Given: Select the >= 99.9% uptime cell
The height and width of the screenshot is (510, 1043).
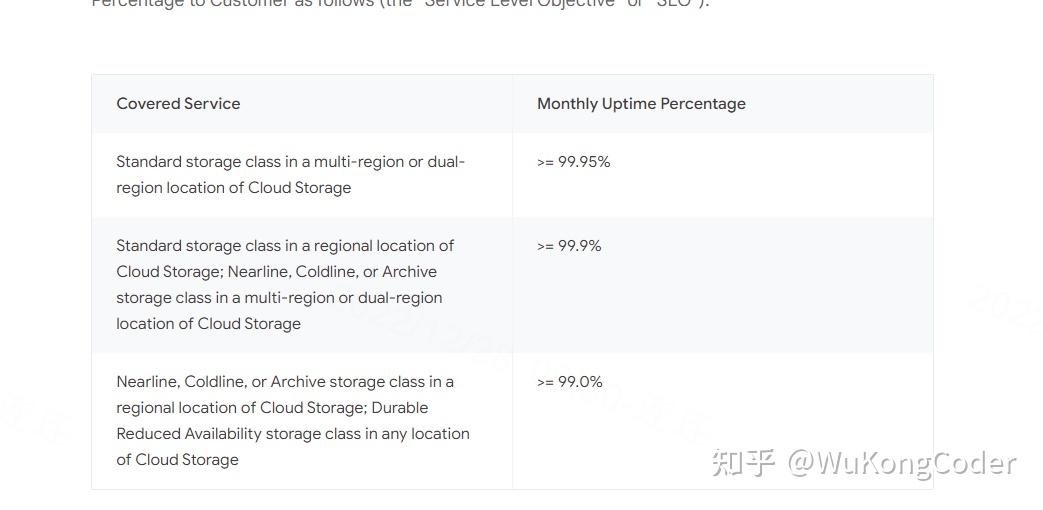Looking at the screenshot, I should (x=569, y=246).
